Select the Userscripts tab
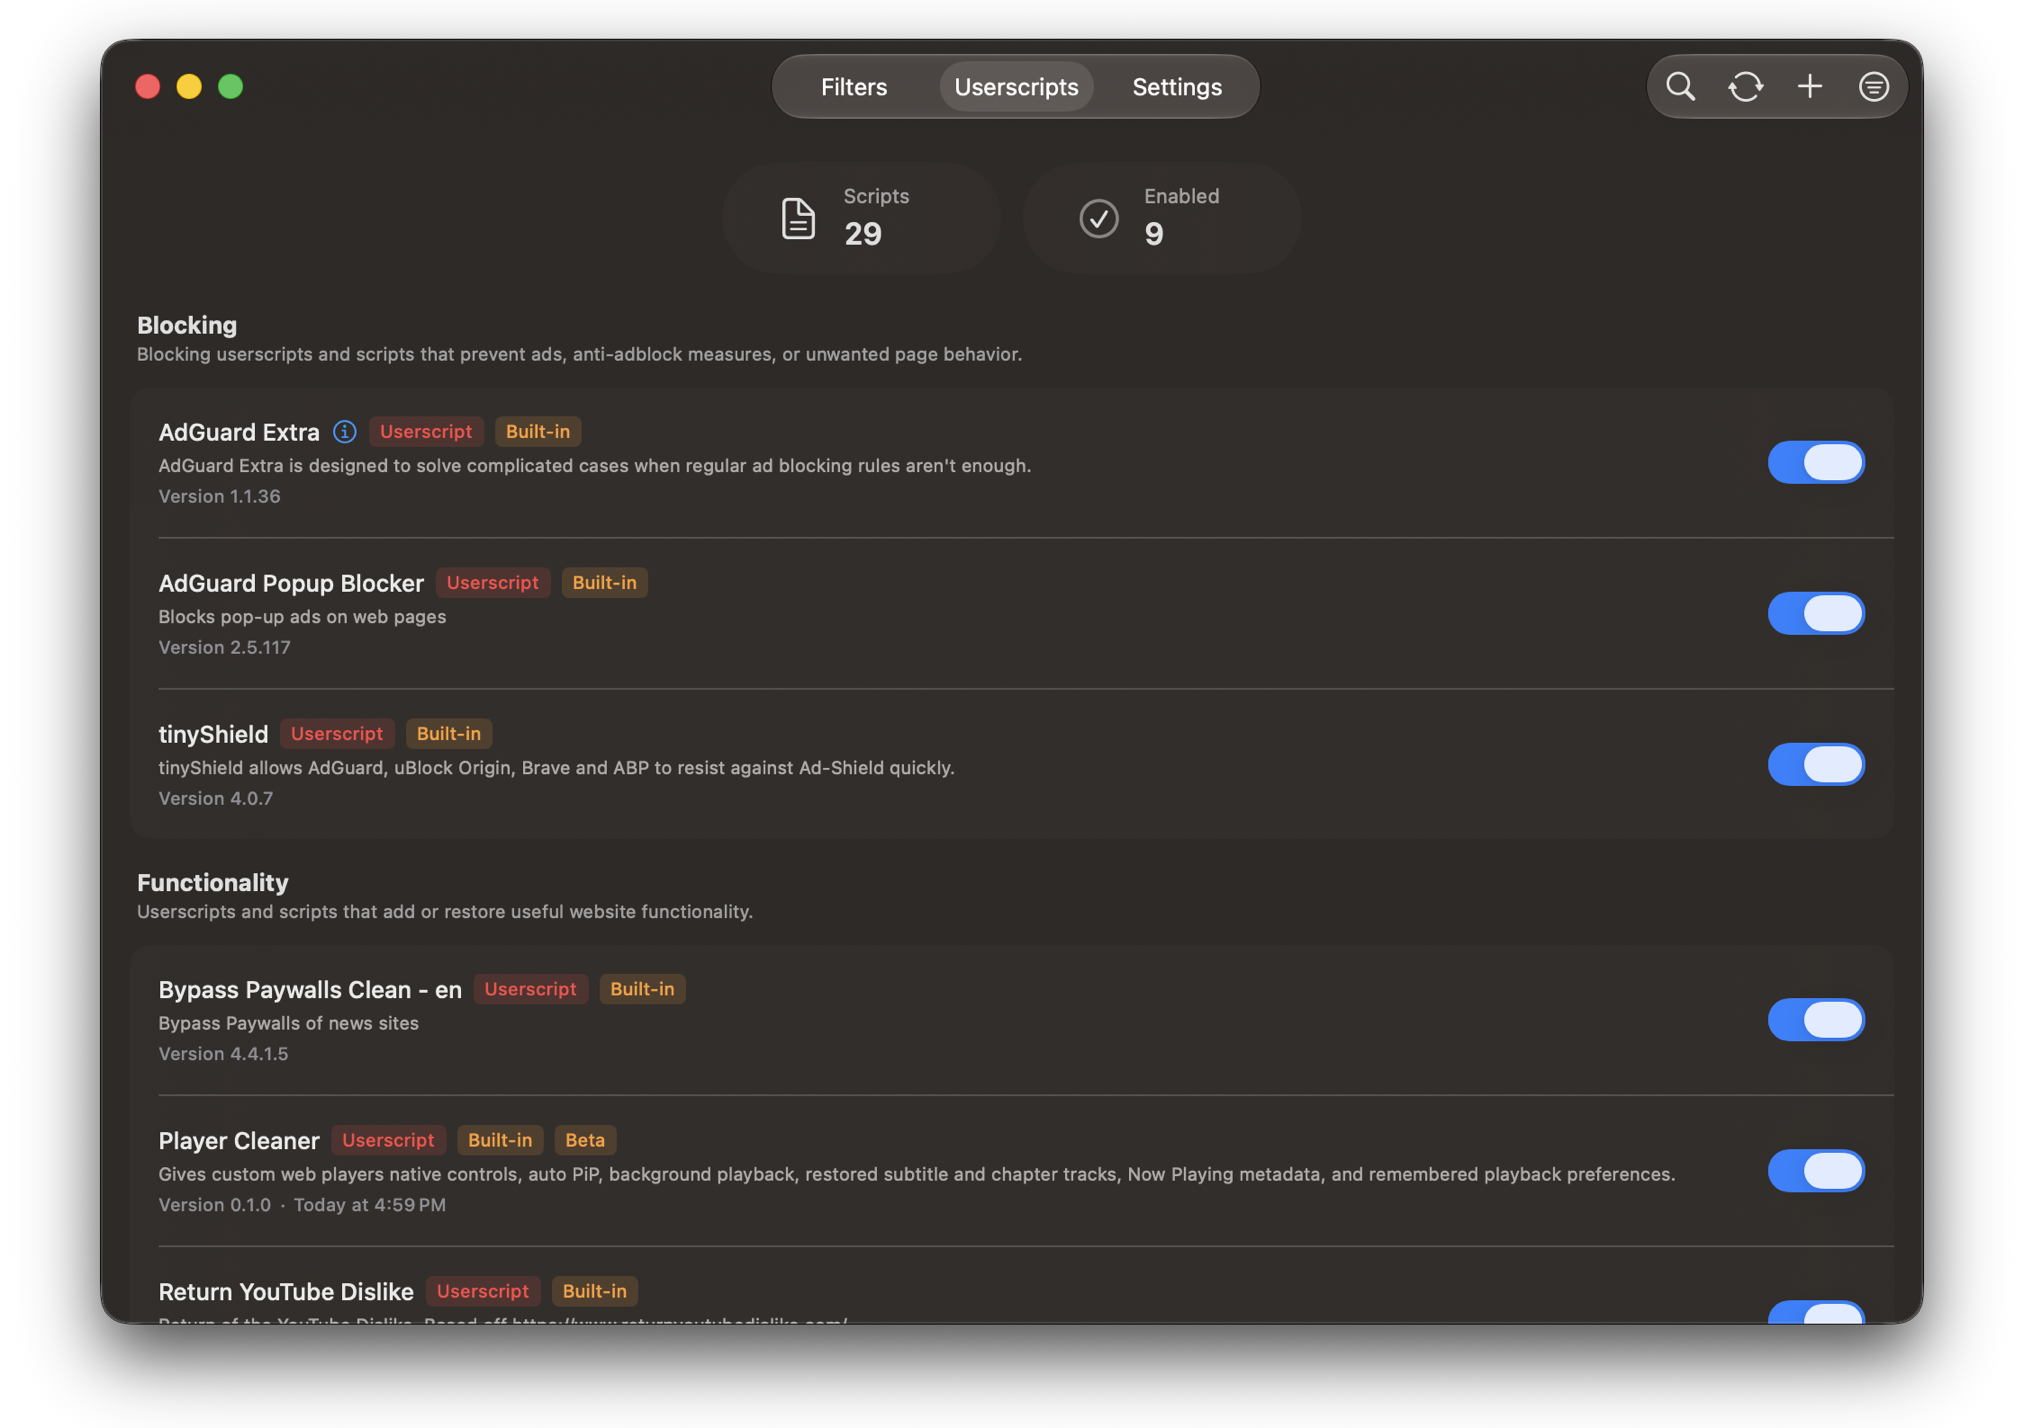This screenshot has width=2024, height=1428. 1016,87
